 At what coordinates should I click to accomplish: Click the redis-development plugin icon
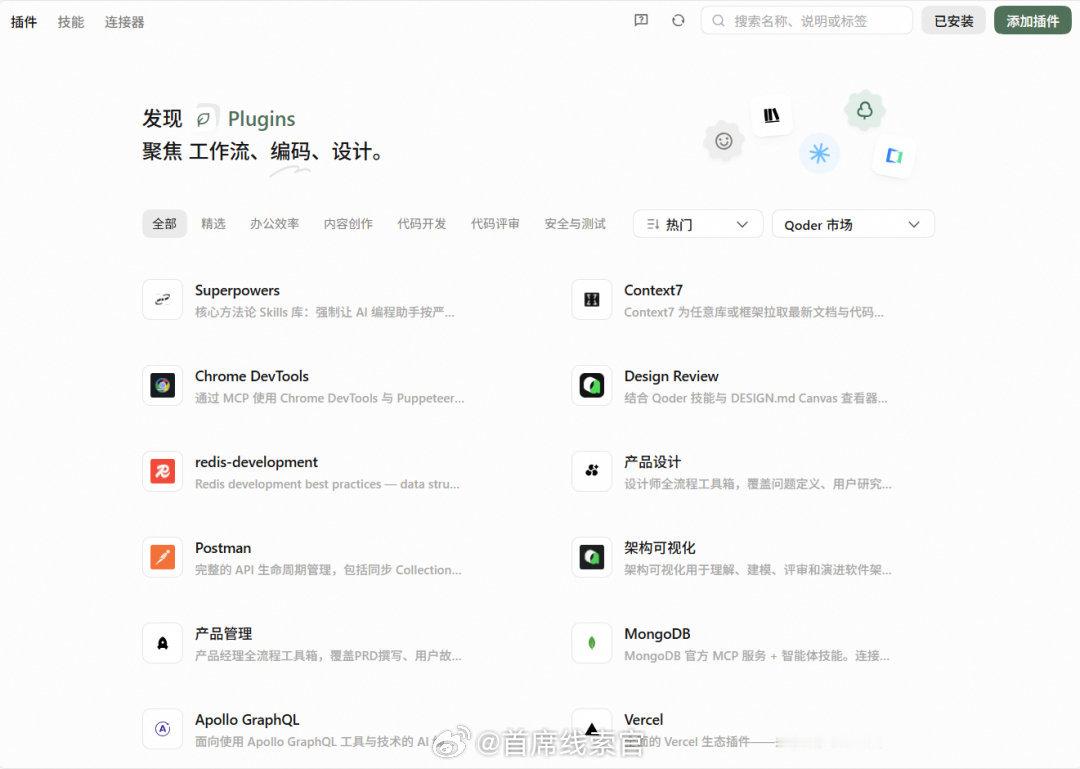163,471
